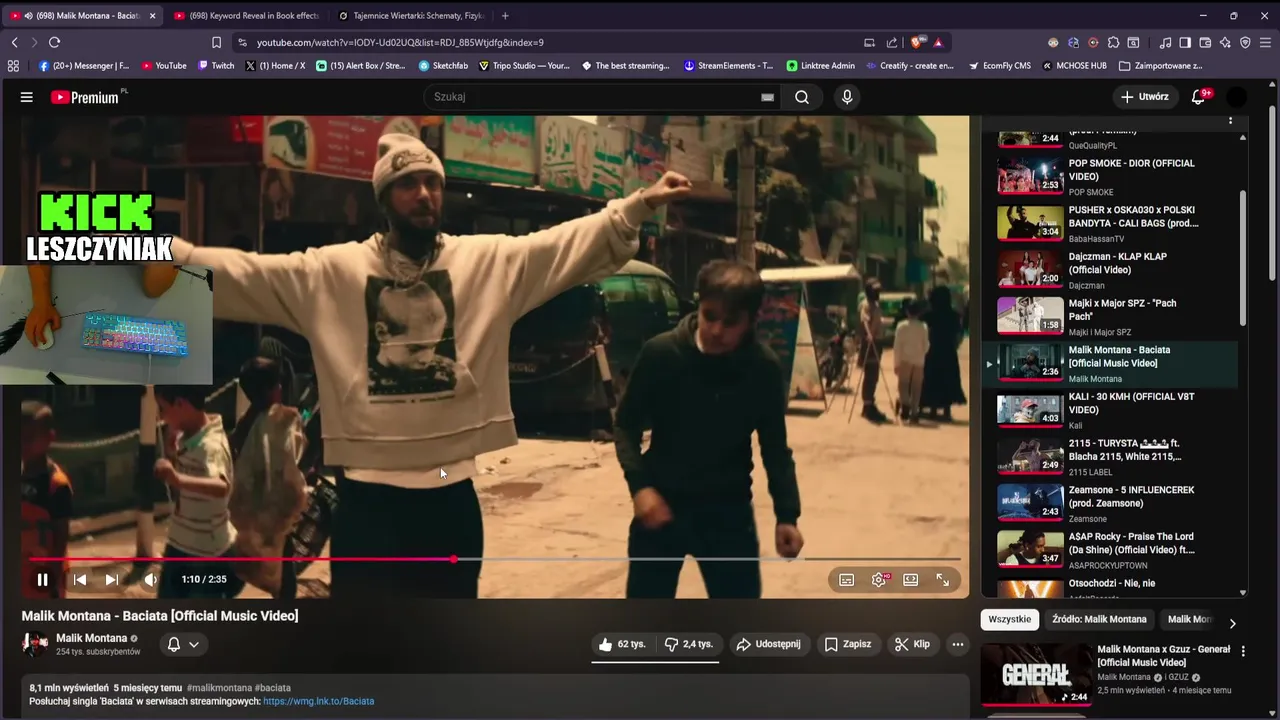This screenshot has height=720, width=1280.
Task: Save video with Zapisz button
Action: coord(847,644)
